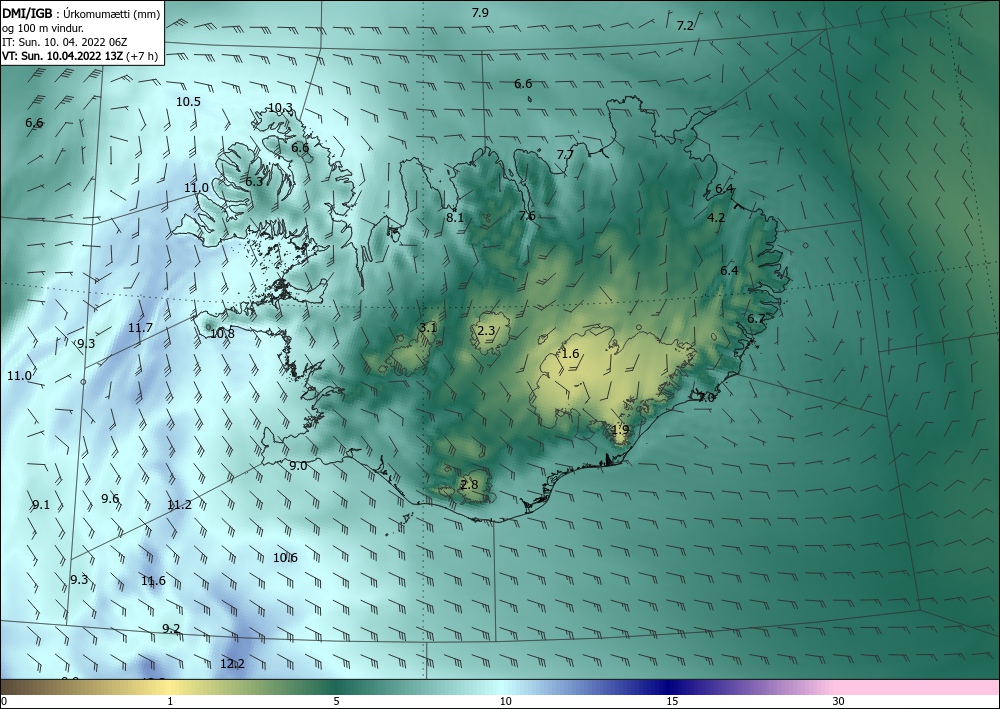Click the 10.8 value on the map
This screenshot has width=1000, height=709.
coord(222,333)
